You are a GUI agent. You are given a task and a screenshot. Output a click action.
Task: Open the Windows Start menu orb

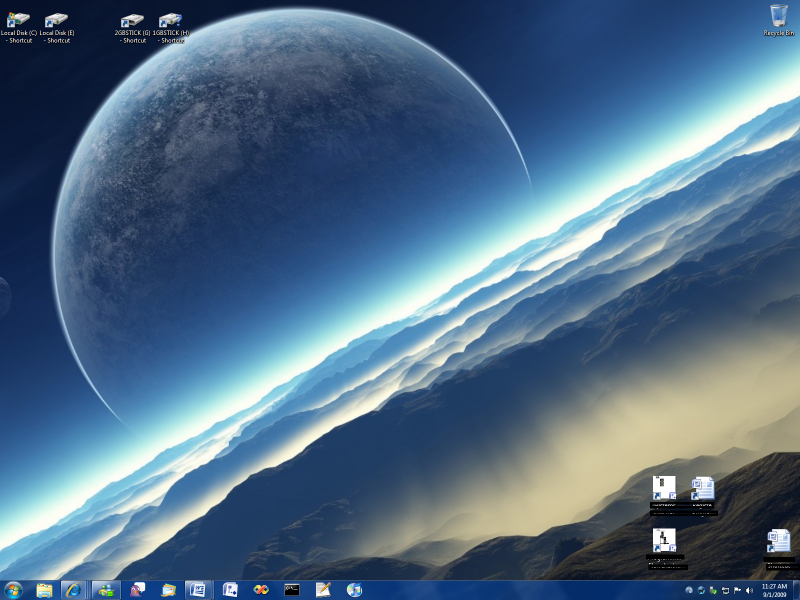pos(14,590)
